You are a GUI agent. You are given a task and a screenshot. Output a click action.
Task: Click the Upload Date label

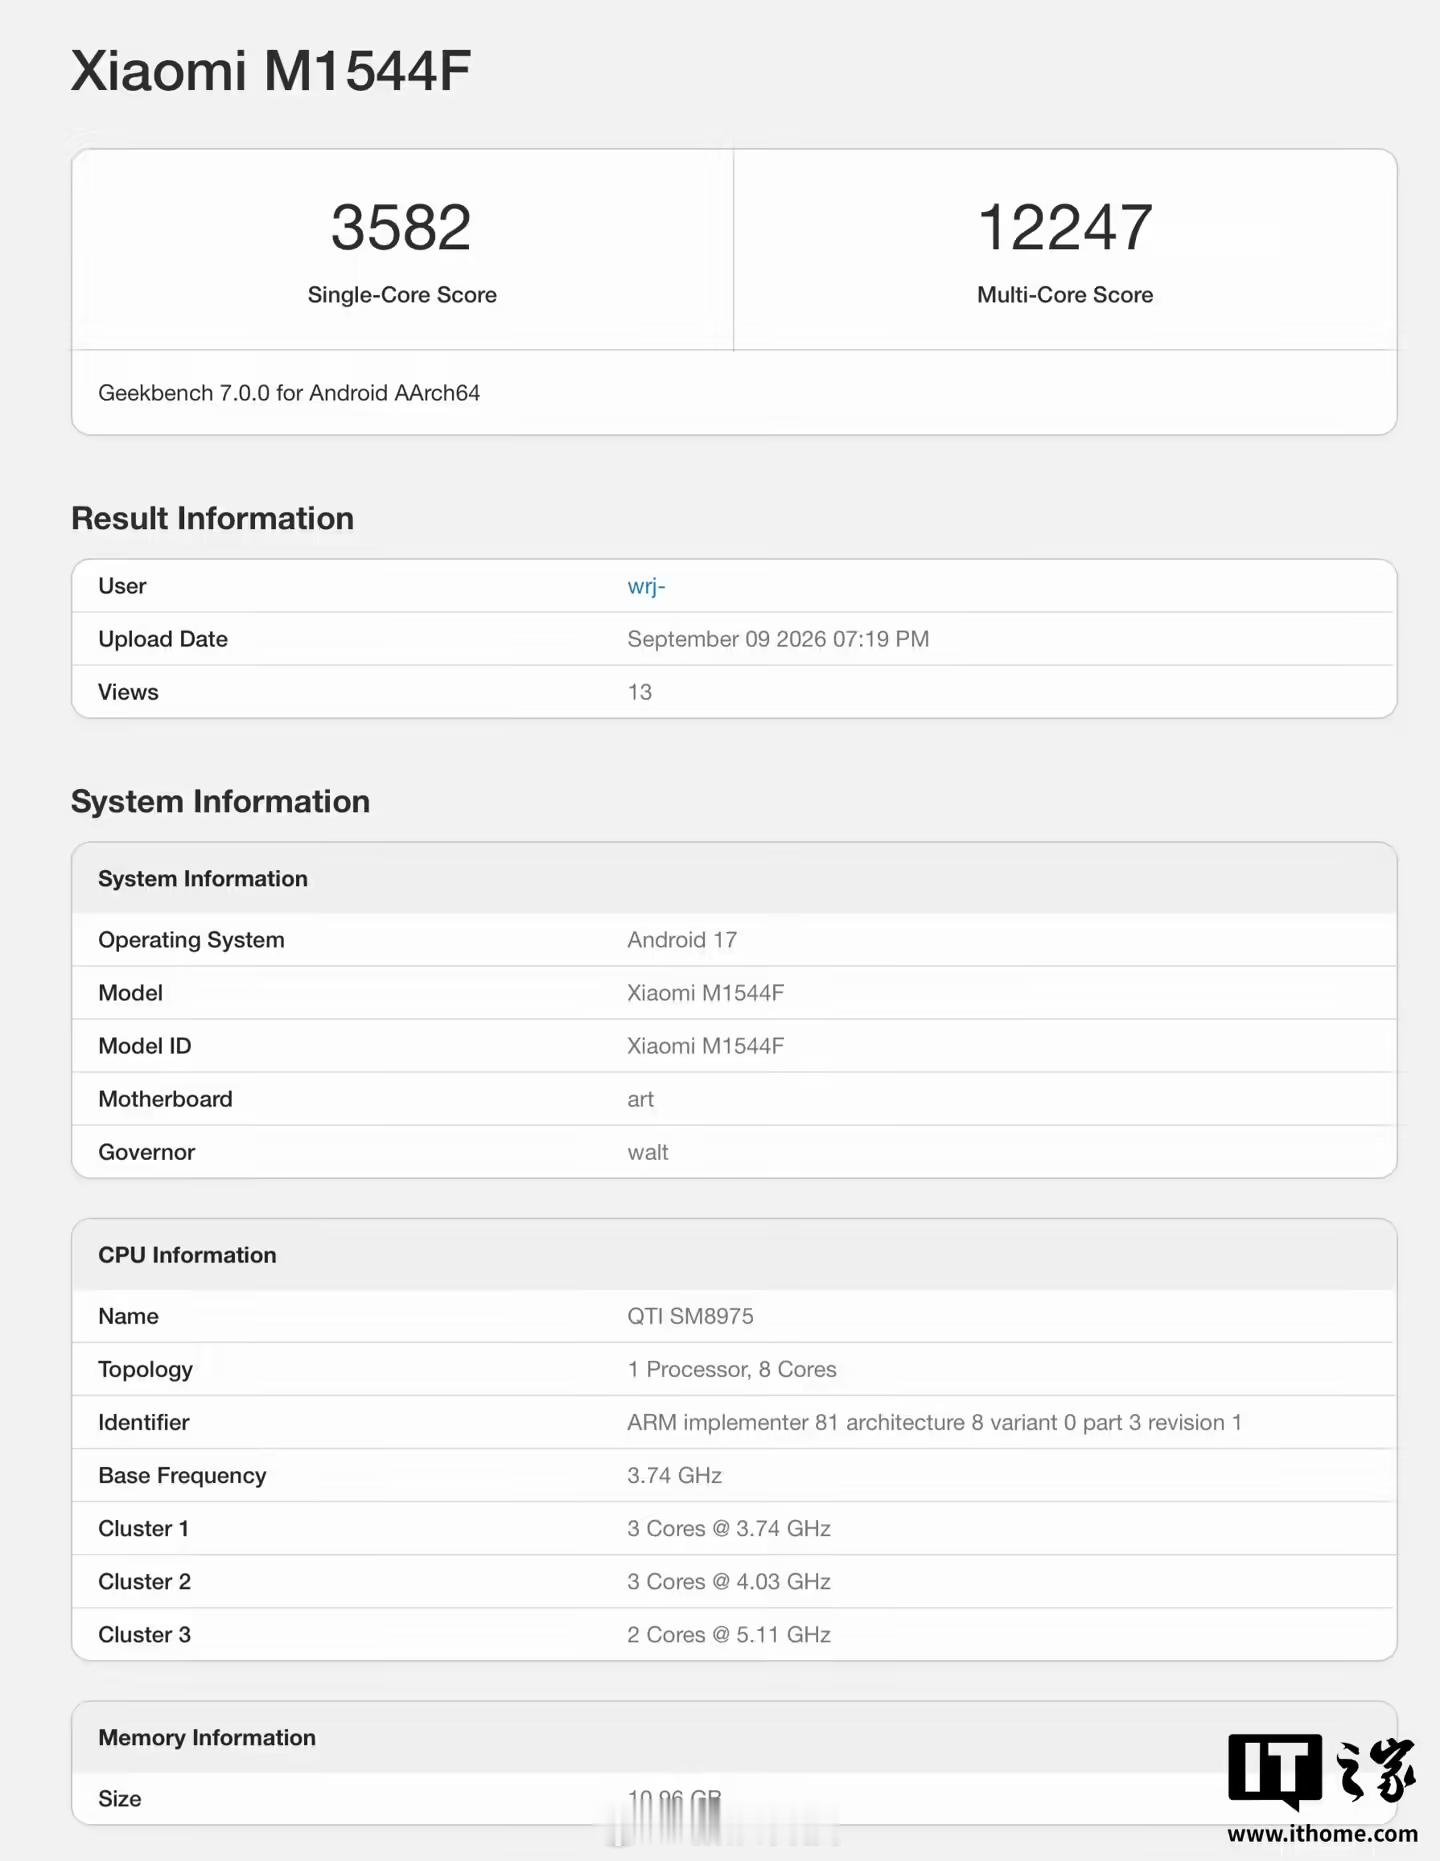[x=163, y=639]
